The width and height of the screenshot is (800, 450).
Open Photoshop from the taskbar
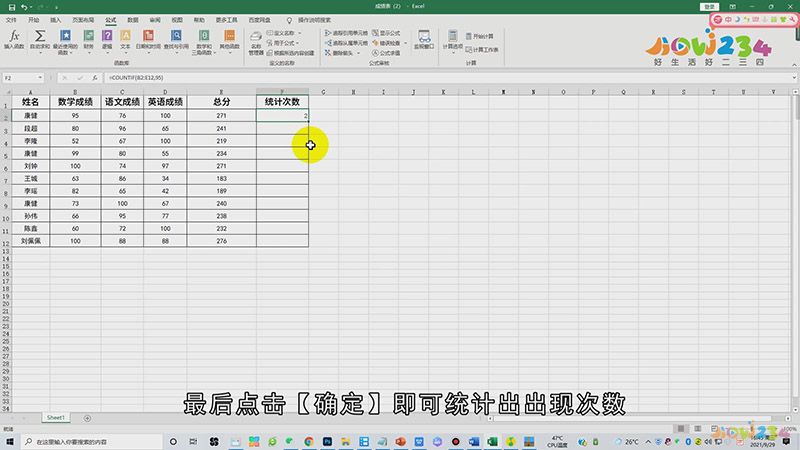(327, 442)
